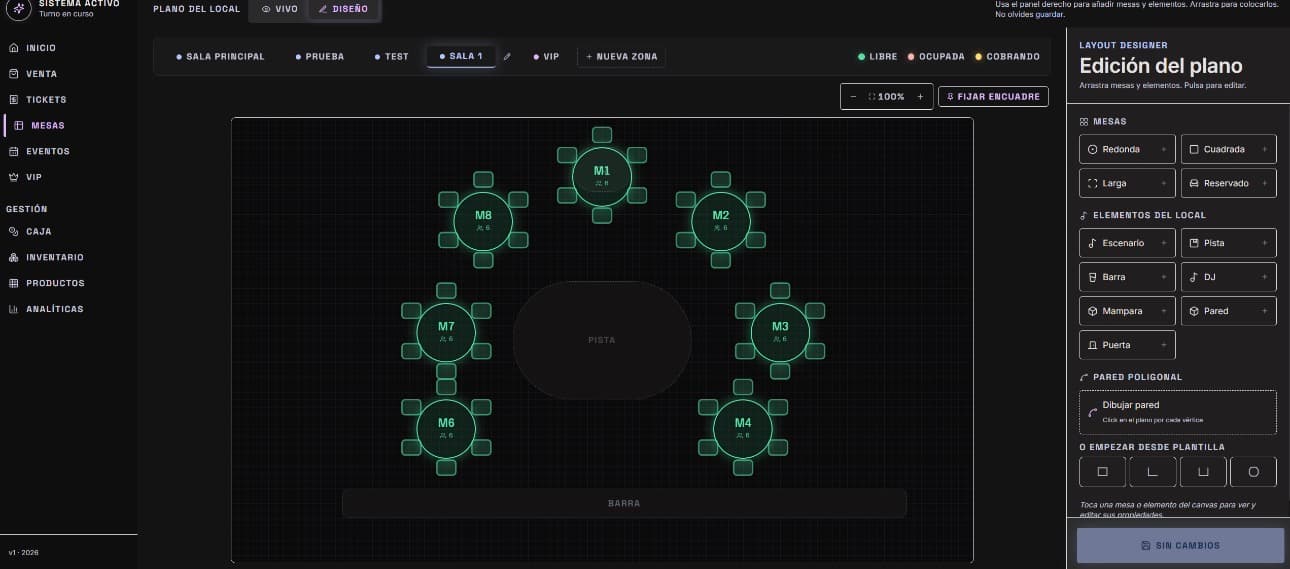Image resolution: width=1290 pixels, height=569 pixels.
Task: Select the Prueba zone tab
Action: [320, 57]
